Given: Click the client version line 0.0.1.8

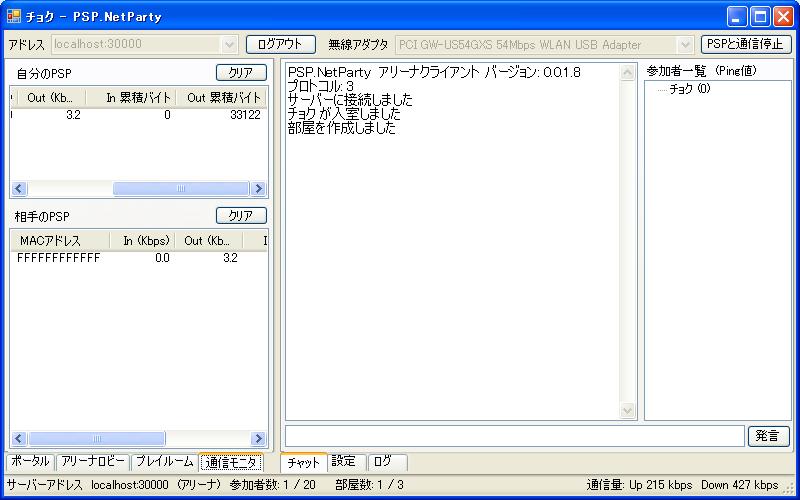Looking at the screenshot, I should (434, 72).
